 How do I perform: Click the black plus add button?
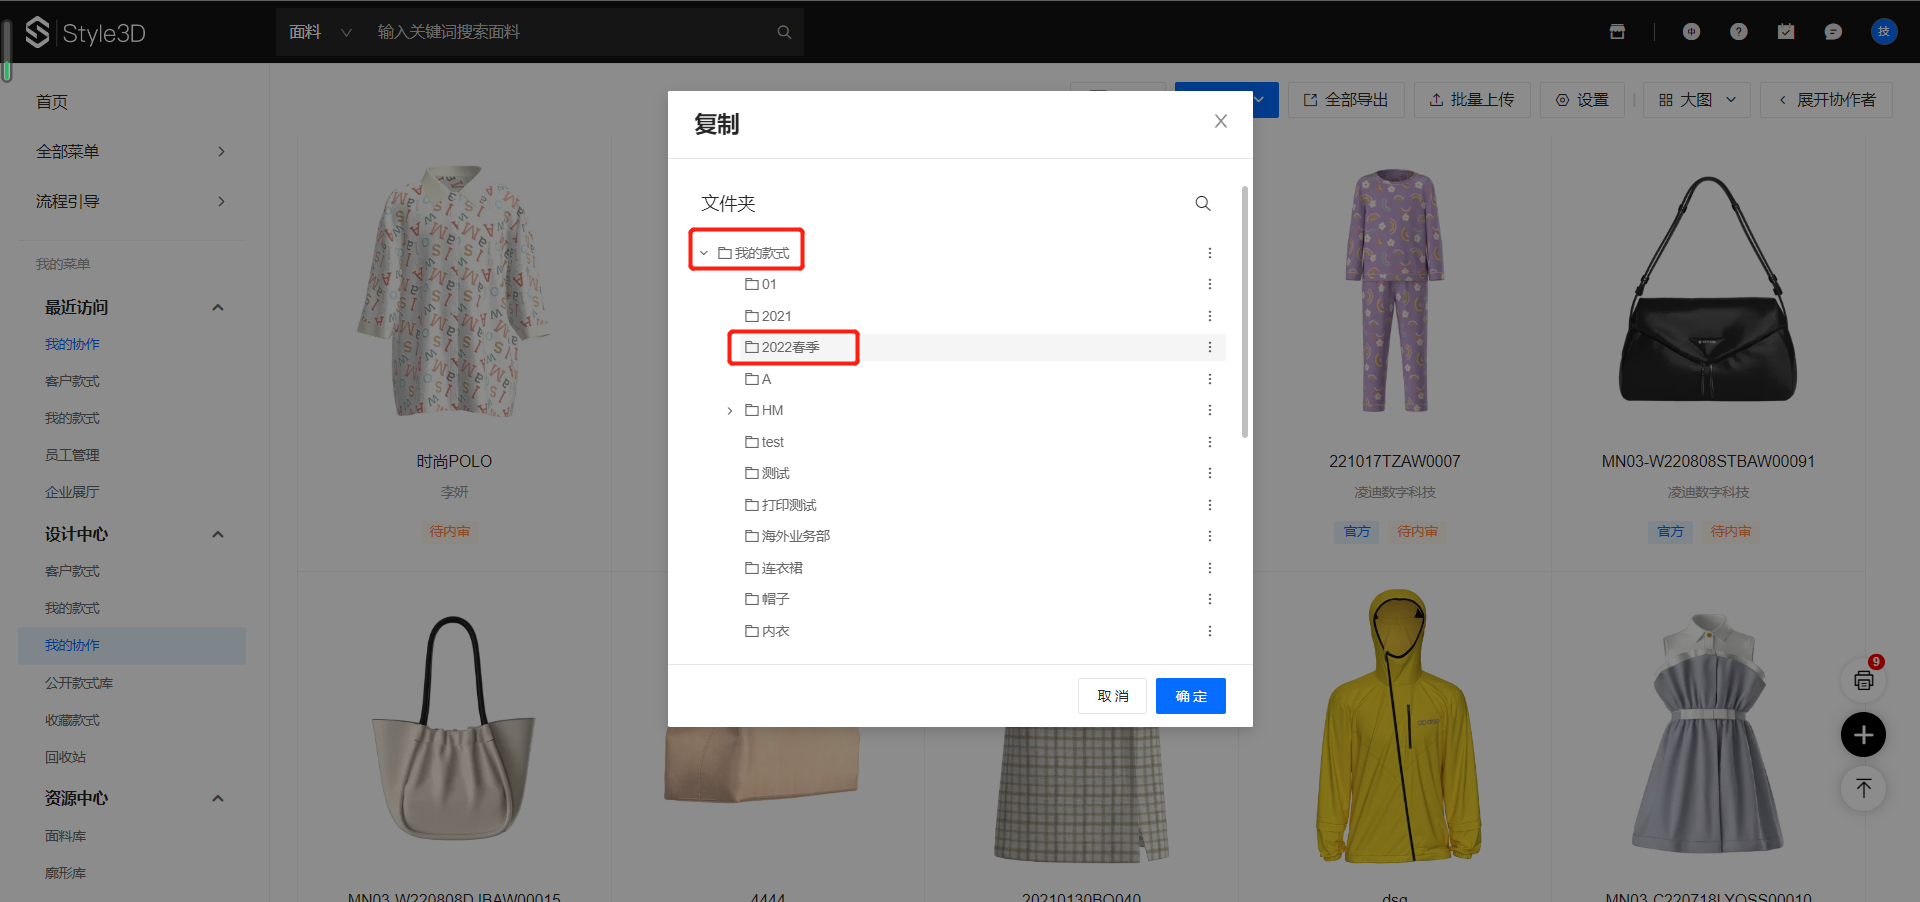pos(1864,735)
